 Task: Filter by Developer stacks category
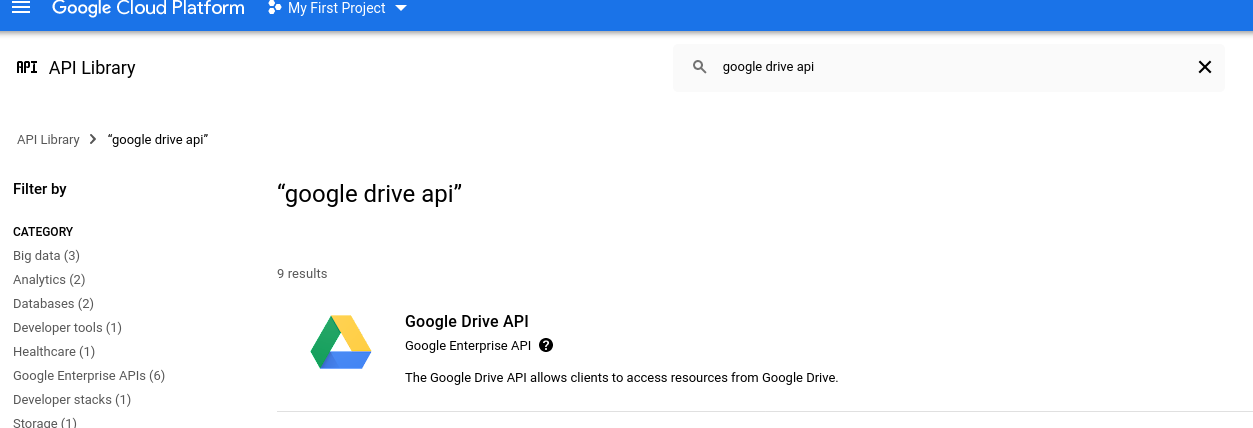click(72, 400)
